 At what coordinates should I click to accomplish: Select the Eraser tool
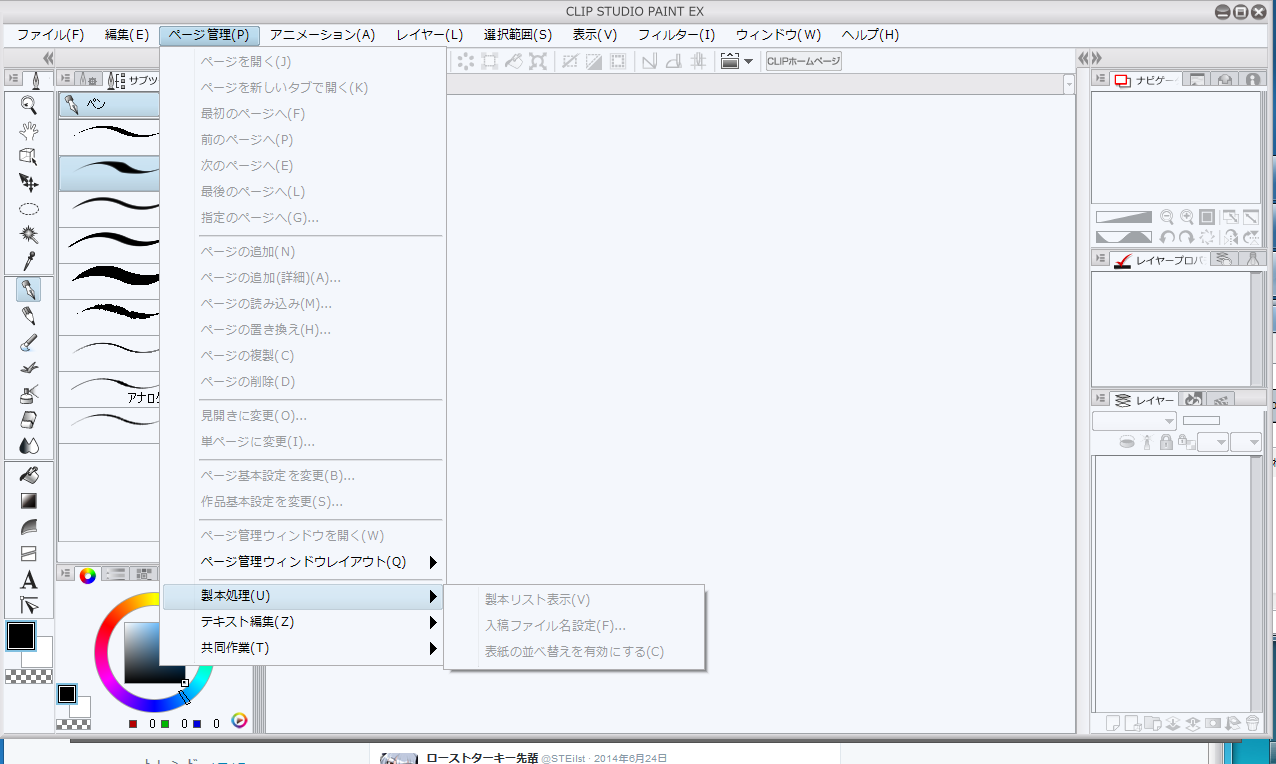29,420
